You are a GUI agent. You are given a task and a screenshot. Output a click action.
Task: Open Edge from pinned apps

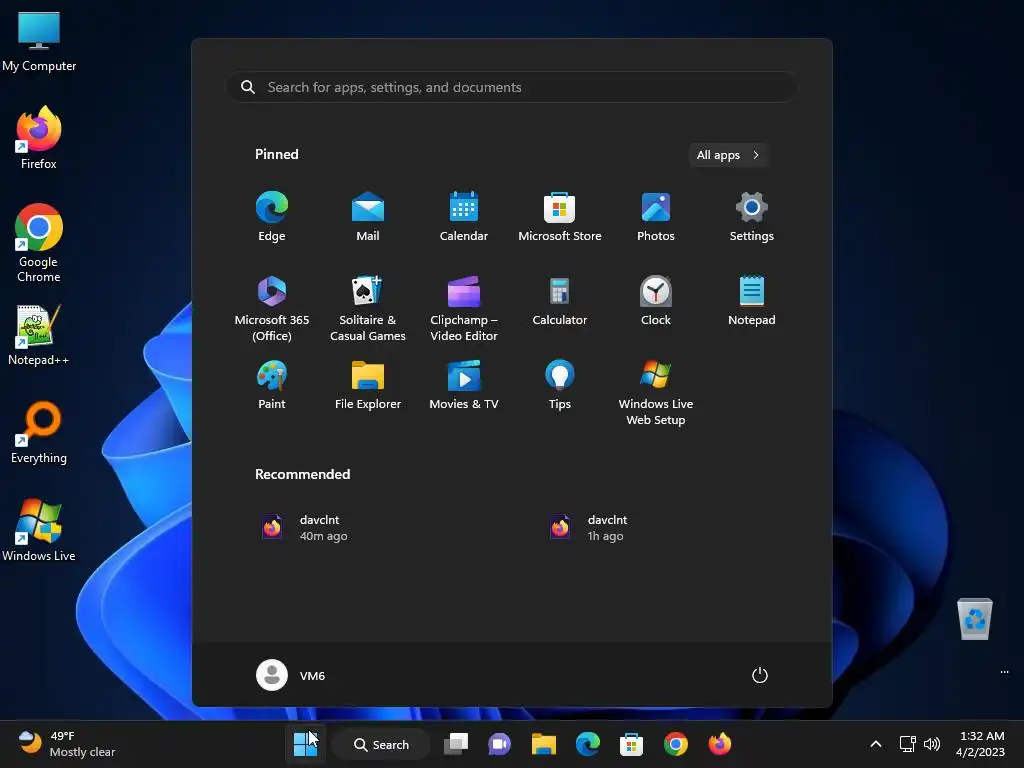tap(272, 217)
